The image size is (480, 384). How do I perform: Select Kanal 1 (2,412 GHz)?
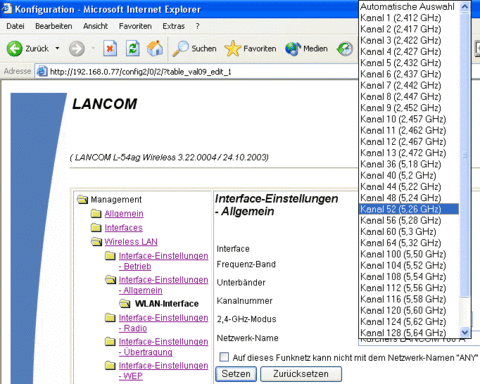(x=409, y=18)
